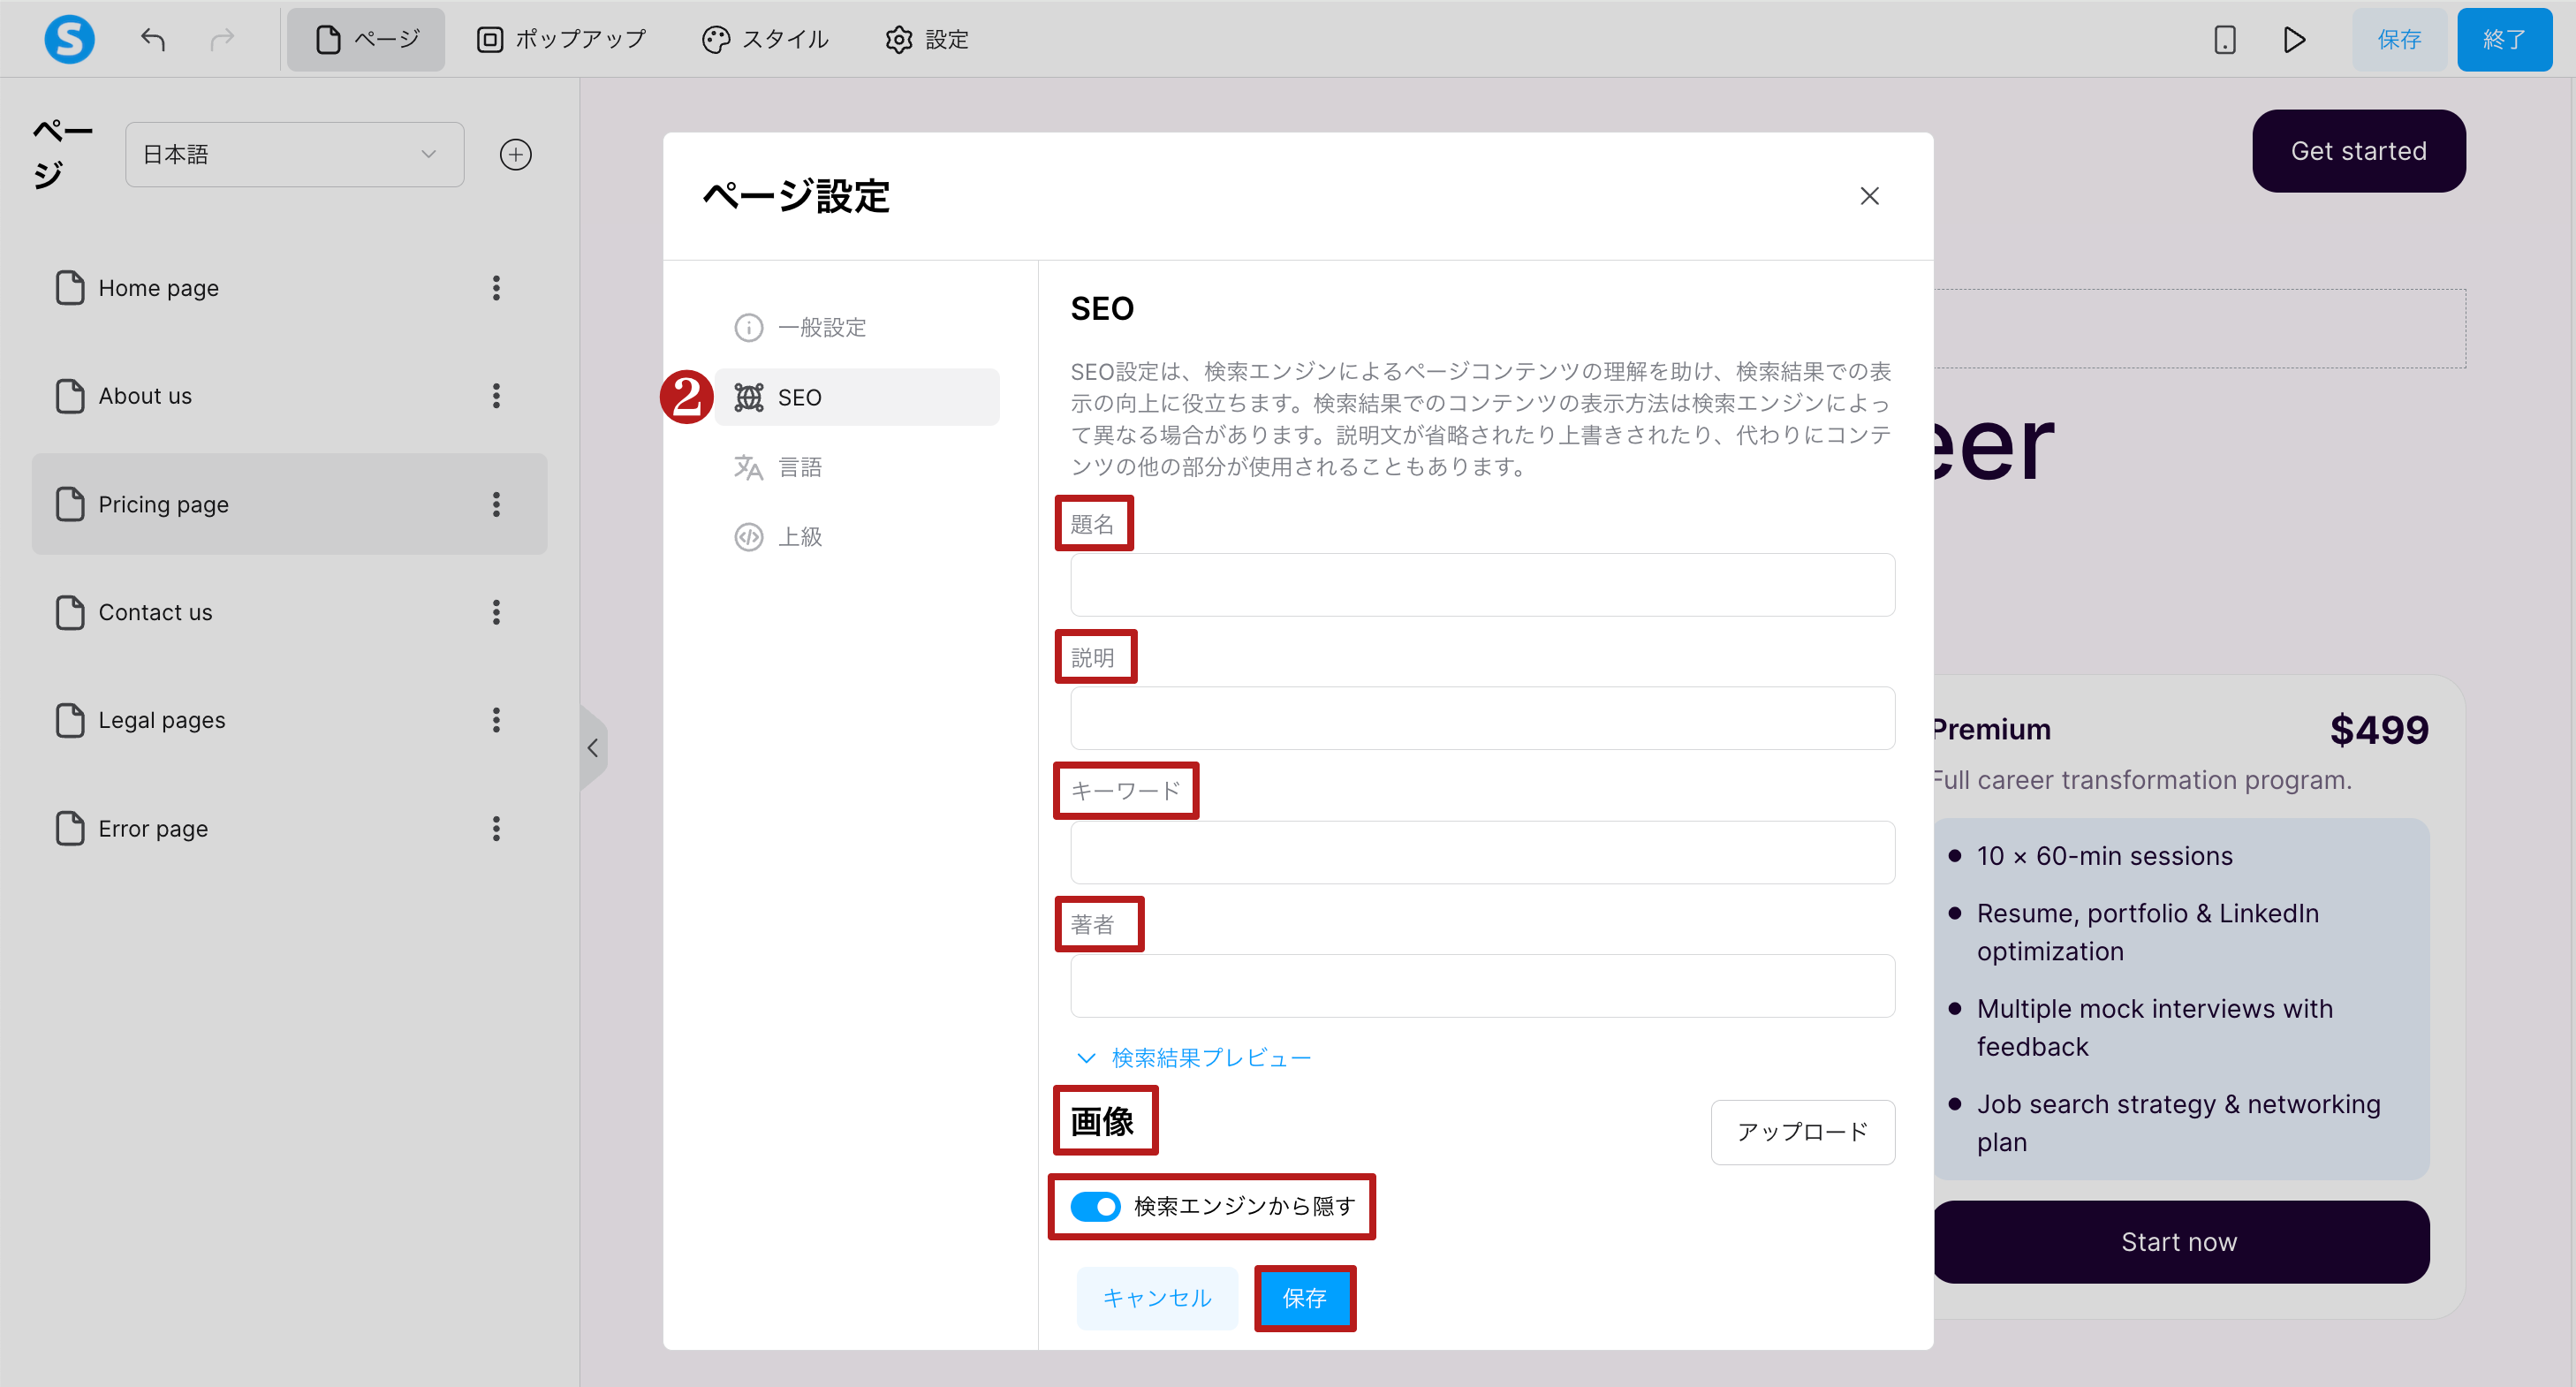Click the add page plus icon
This screenshot has width=2576, height=1387.
tap(515, 154)
